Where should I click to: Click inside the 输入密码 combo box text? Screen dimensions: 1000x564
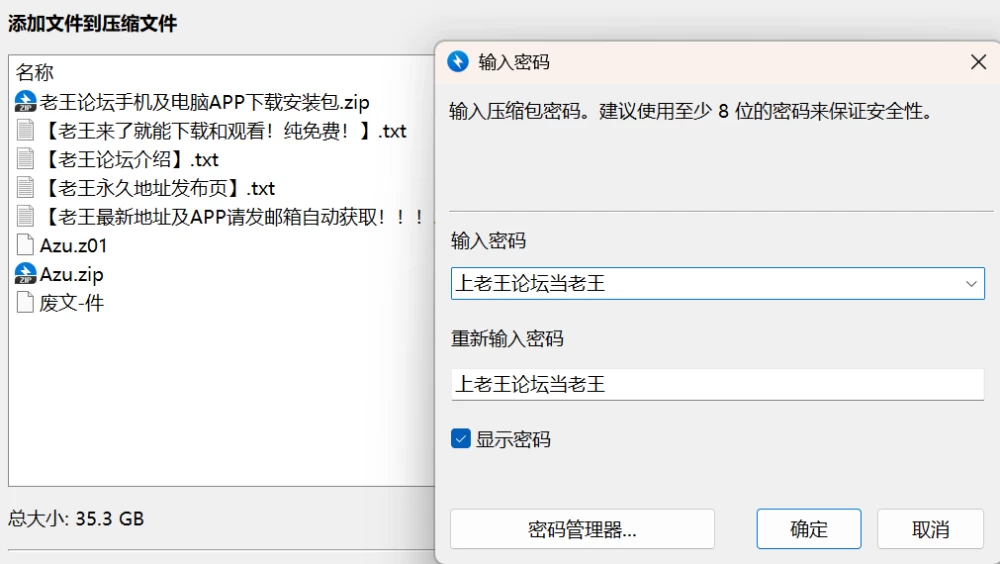coord(707,284)
